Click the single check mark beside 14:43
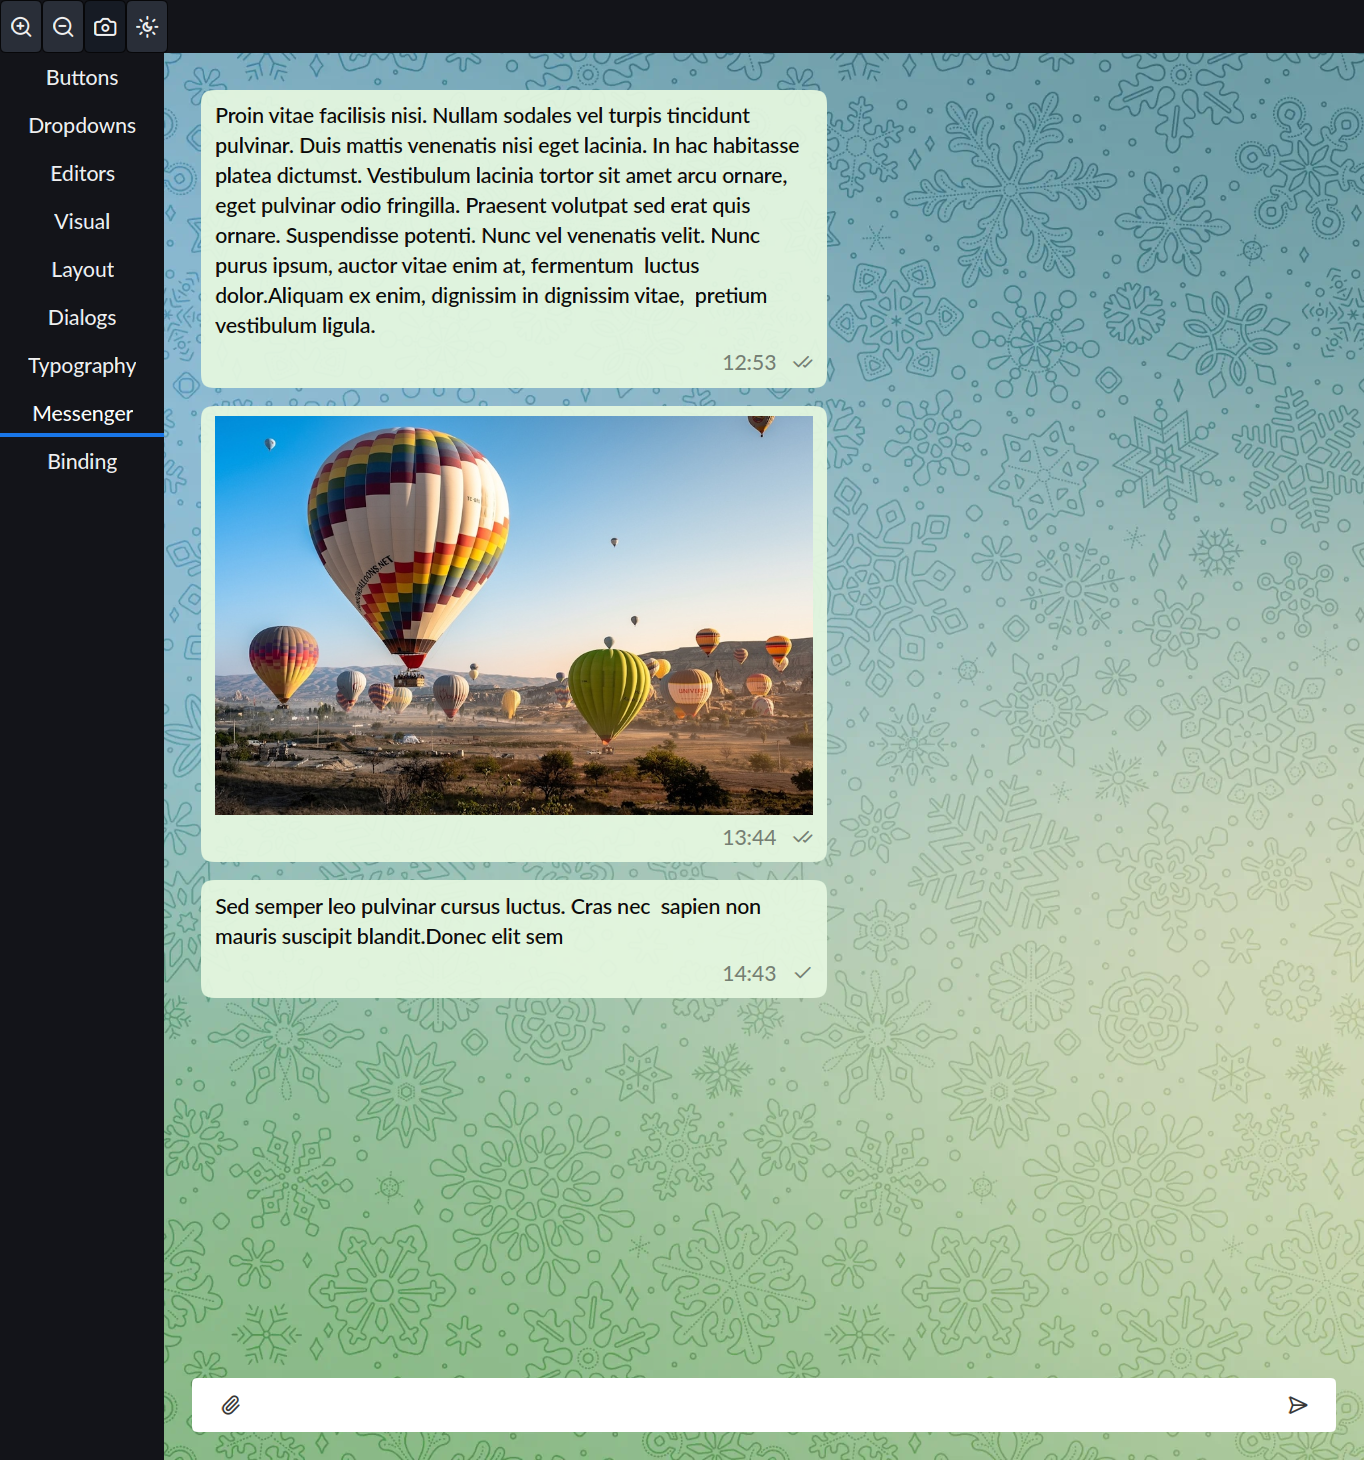Image resolution: width=1364 pixels, height=1460 pixels. 803,973
